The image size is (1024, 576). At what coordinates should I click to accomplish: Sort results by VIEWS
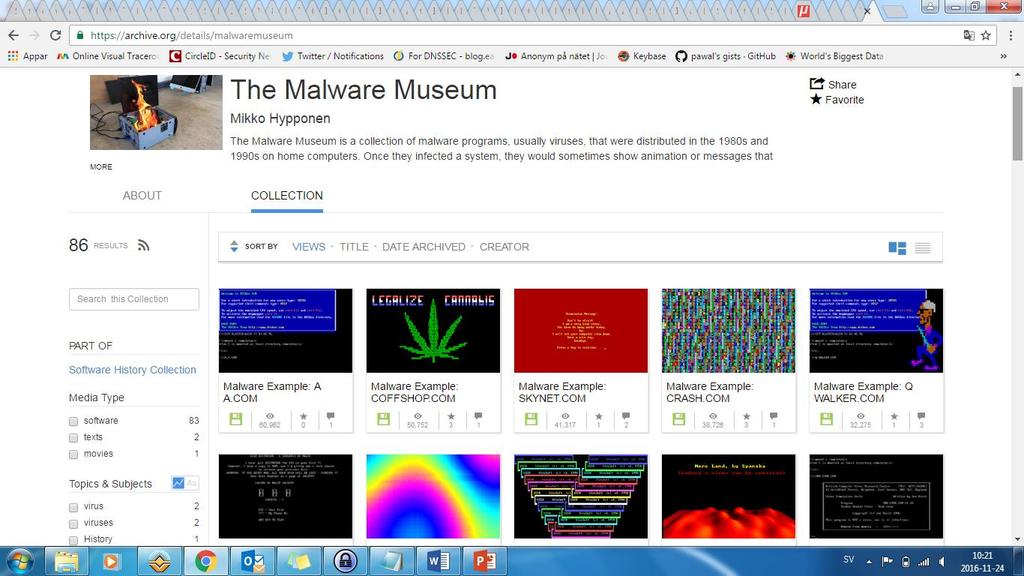point(308,247)
